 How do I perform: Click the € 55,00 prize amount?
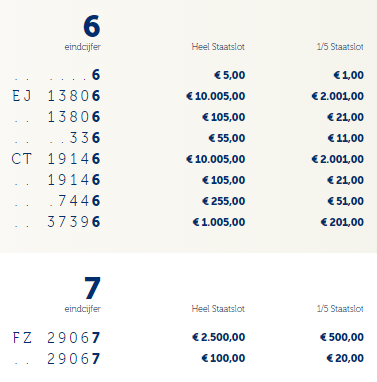tap(227, 138)
